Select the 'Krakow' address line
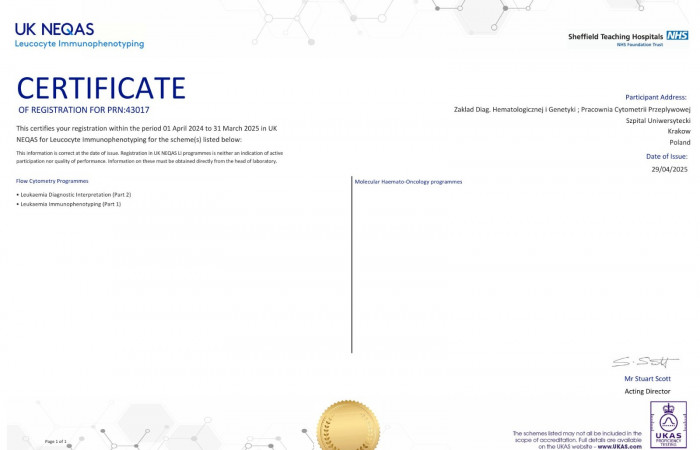This screenshot has width=700, height=450. pos(679,131)
